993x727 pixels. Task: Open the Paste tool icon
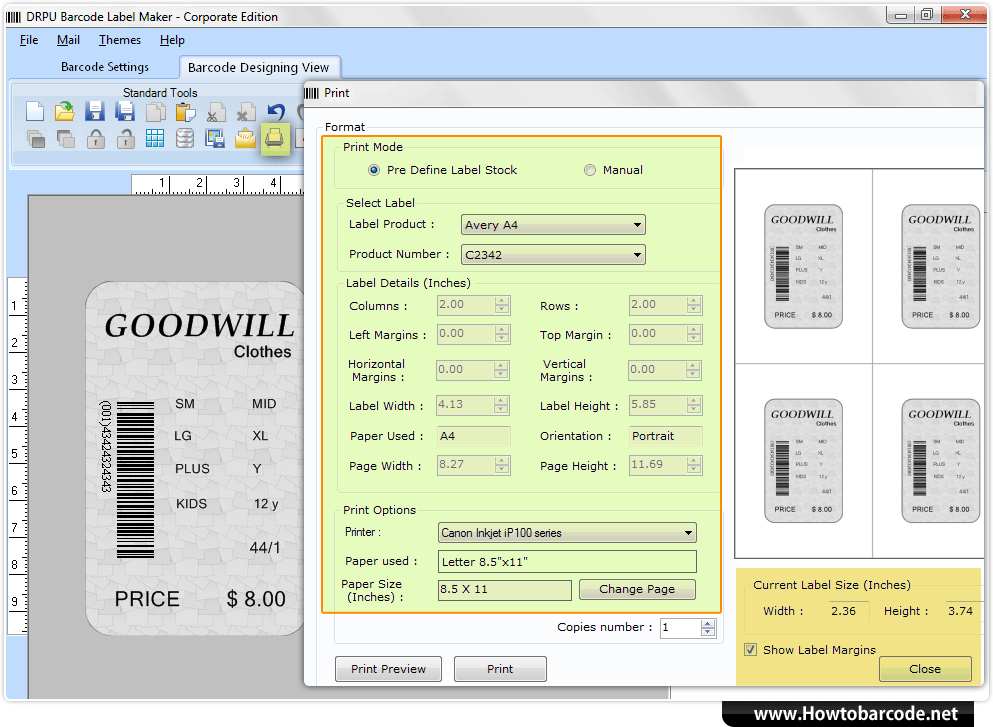point(184,112)
